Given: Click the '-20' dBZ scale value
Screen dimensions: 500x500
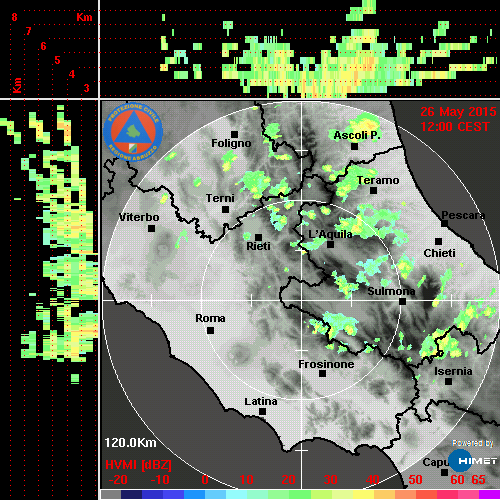Looking at the screenshot, I should 118,480.
